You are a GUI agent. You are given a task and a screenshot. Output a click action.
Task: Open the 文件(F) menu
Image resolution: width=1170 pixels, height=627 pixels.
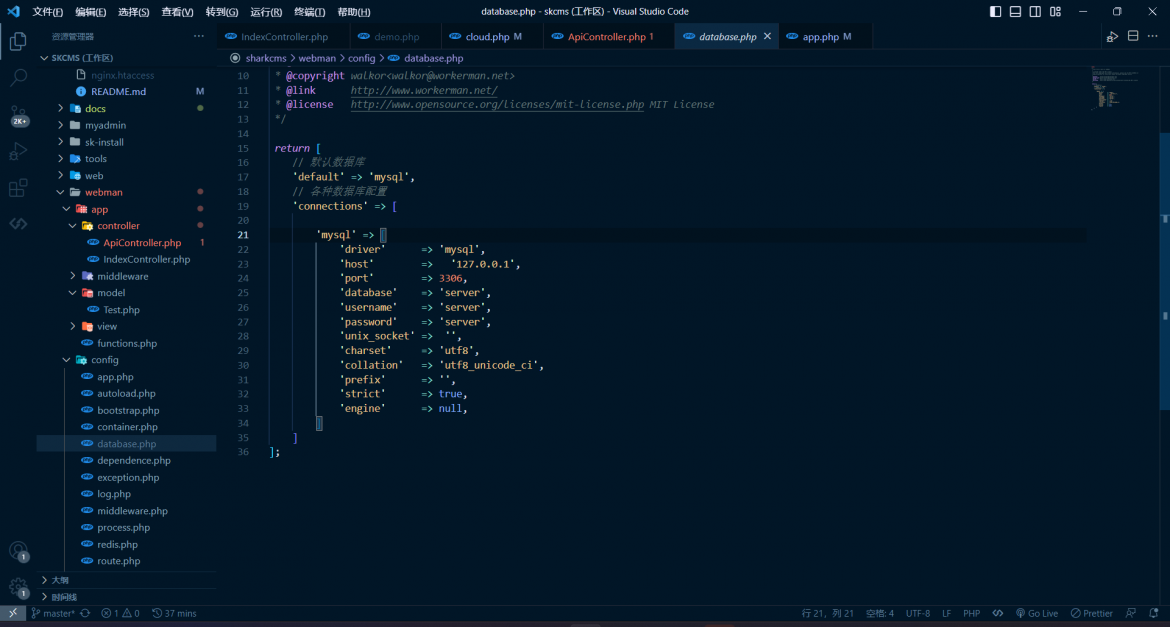pos(48,12)
